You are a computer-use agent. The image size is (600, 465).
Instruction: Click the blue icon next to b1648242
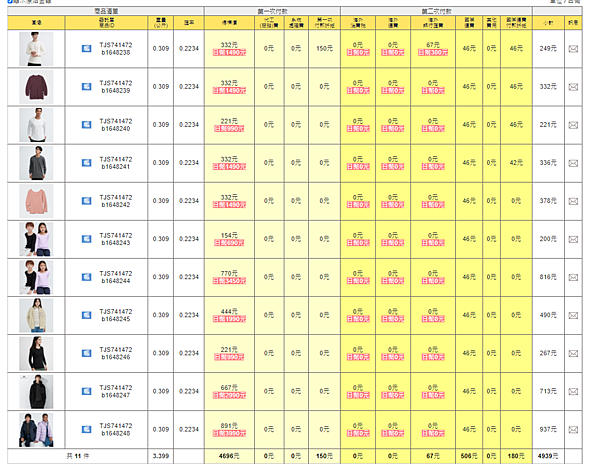(x=86, y=201)
